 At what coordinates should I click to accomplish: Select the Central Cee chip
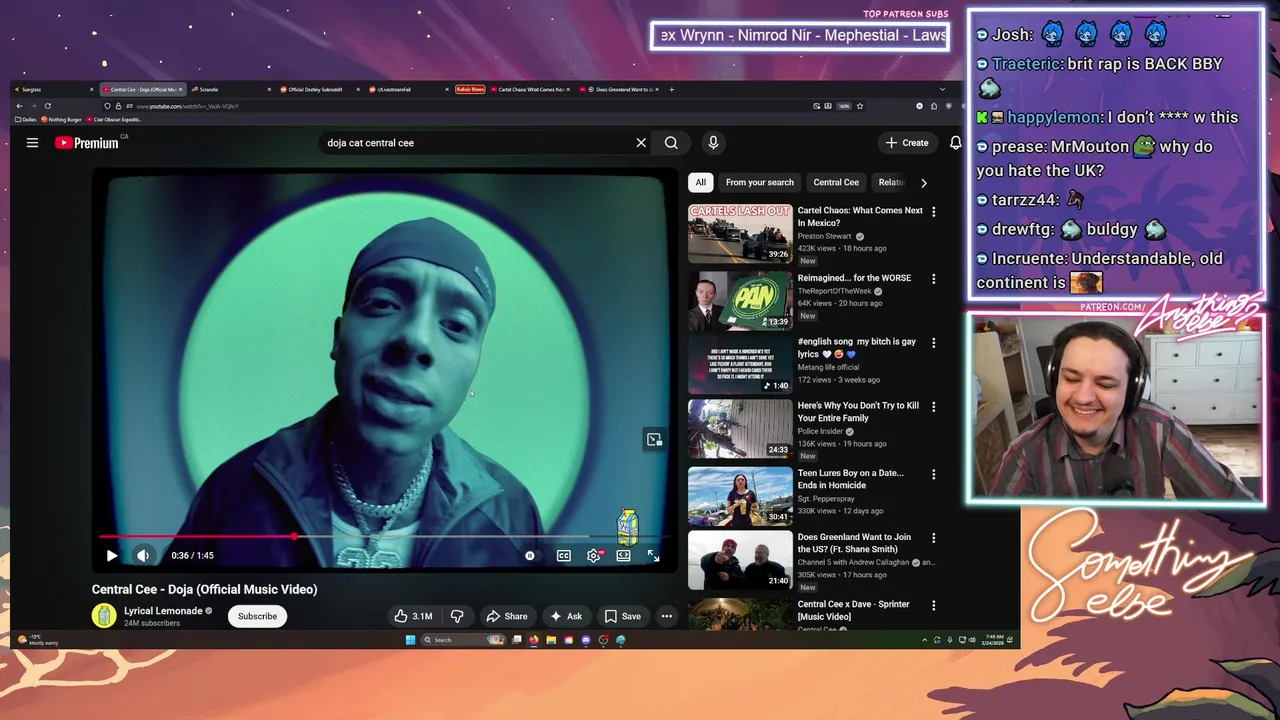click(836, 182)
